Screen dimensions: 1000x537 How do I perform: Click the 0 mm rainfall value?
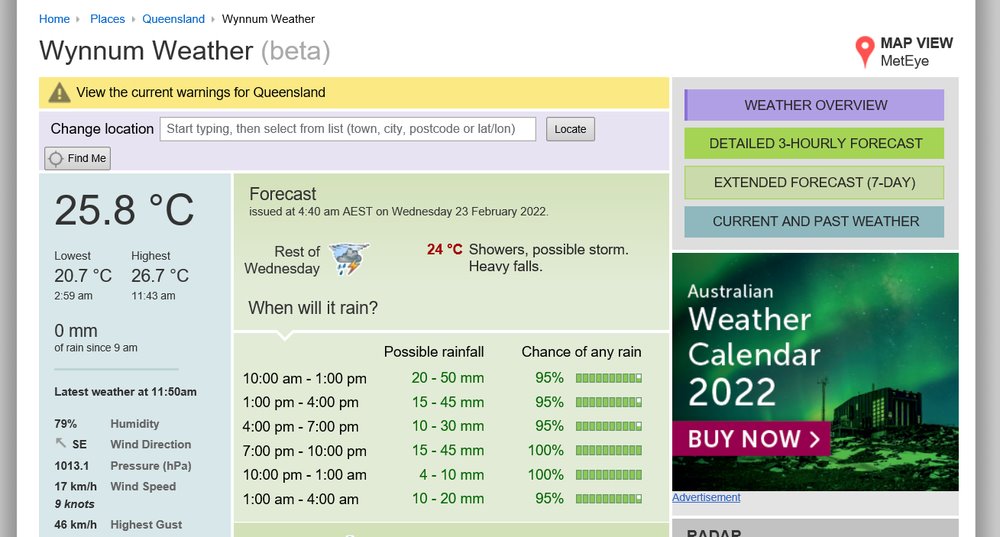(76, 331)
